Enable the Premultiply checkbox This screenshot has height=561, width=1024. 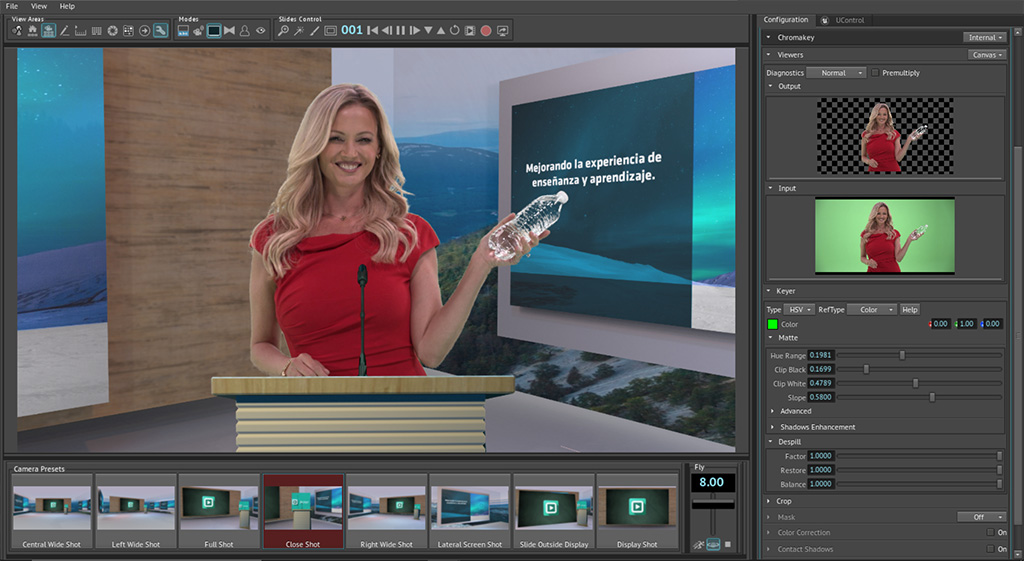tap(875, 73)
